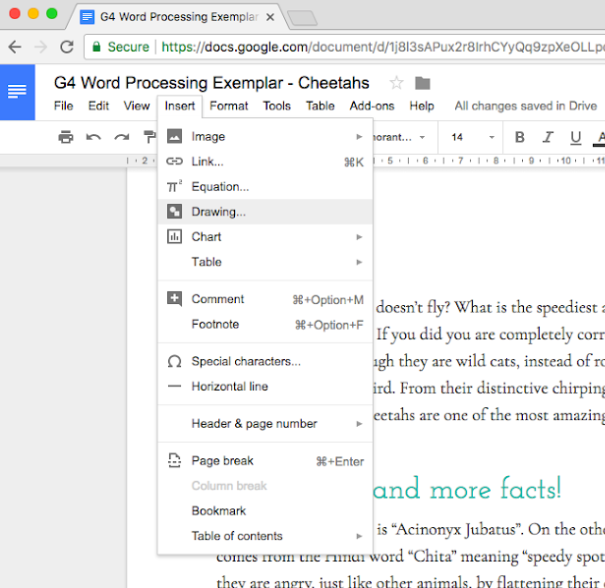Toggle underline formatting button
Screen dimensions: 605x588
coord(575,137)
